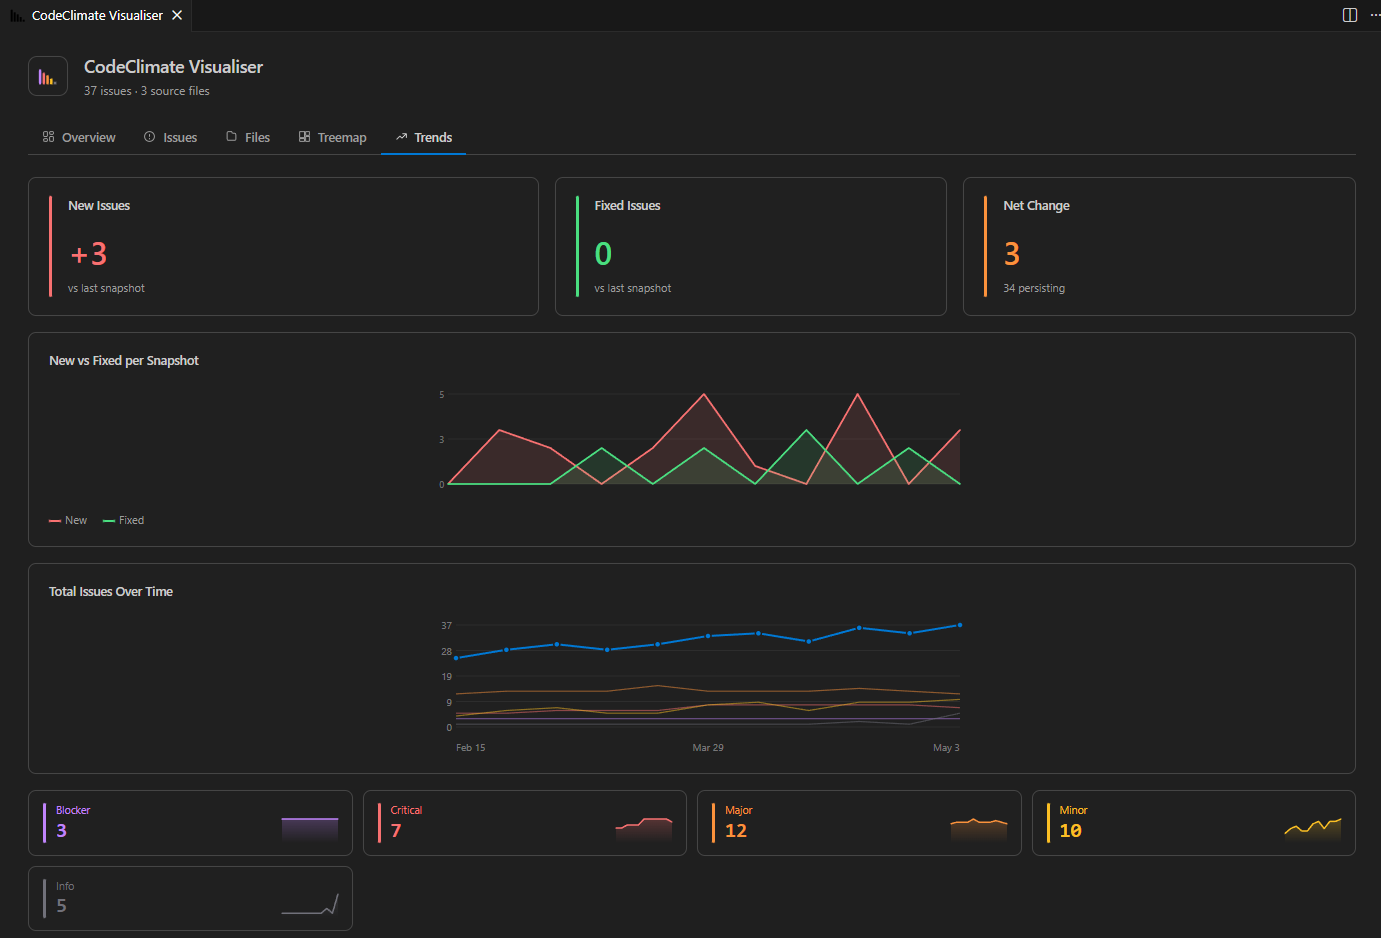Viewport: 1381px width, 938px height.
Task: Click the "Fixed Issues" card title
Action: (627, 206)
